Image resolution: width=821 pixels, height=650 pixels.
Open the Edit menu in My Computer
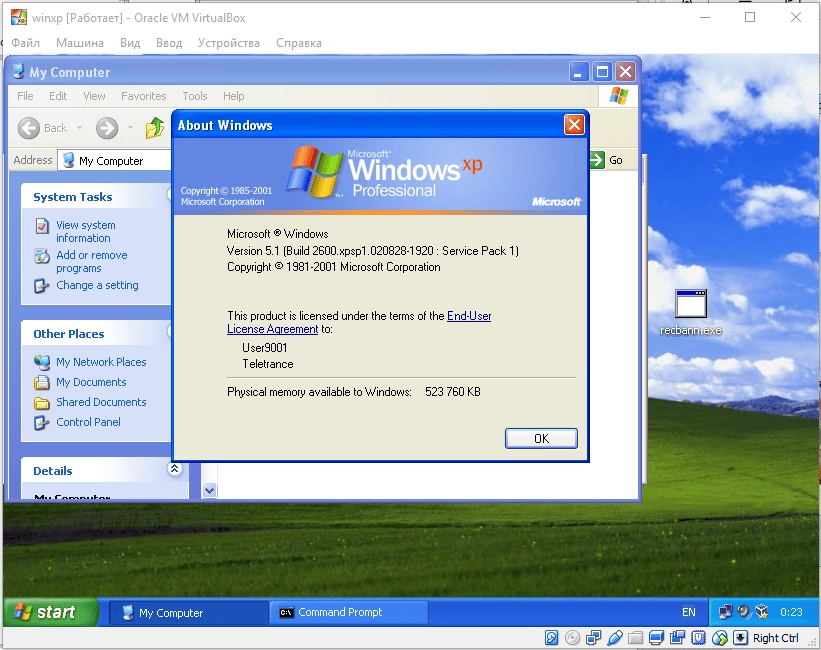tap(58, 96)
